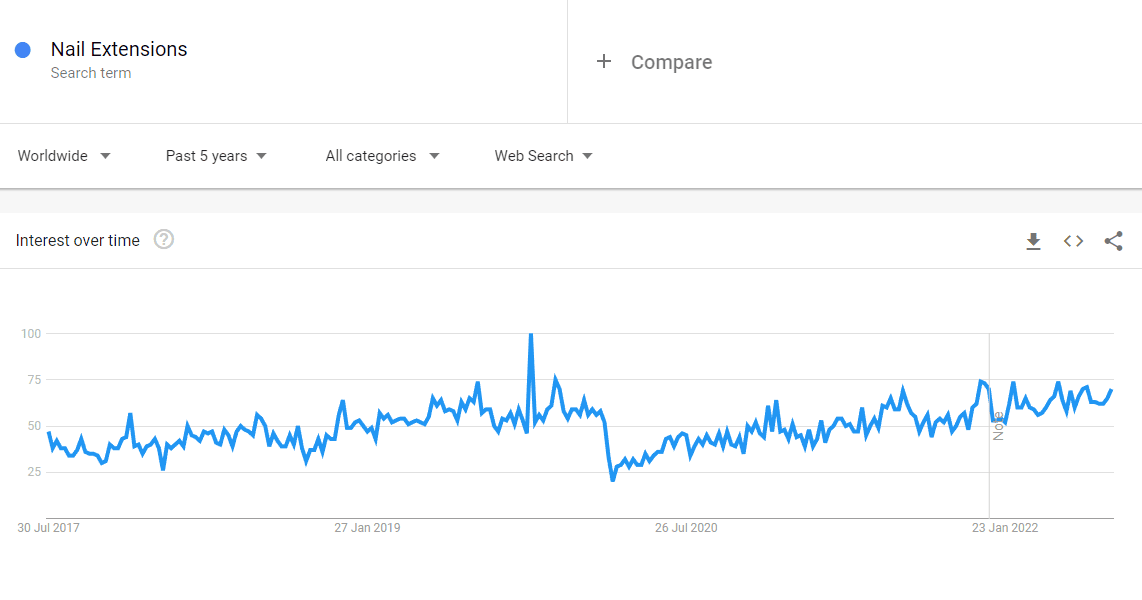Open the All categories dropdown
Viewport: 1142px width, 600px height.
tap(382, 156)
